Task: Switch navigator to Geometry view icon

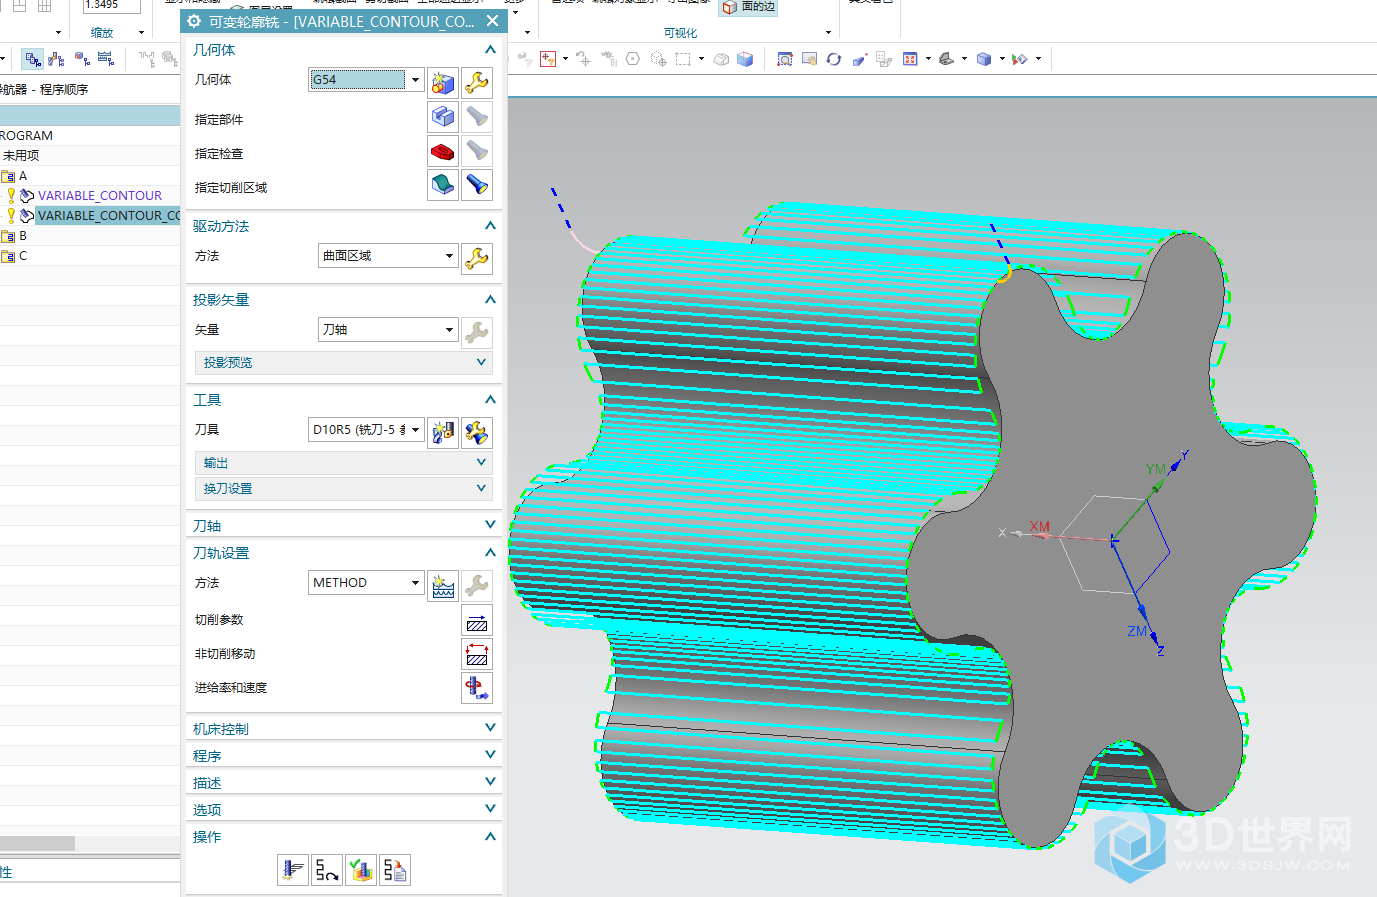Action: point(82,59)
